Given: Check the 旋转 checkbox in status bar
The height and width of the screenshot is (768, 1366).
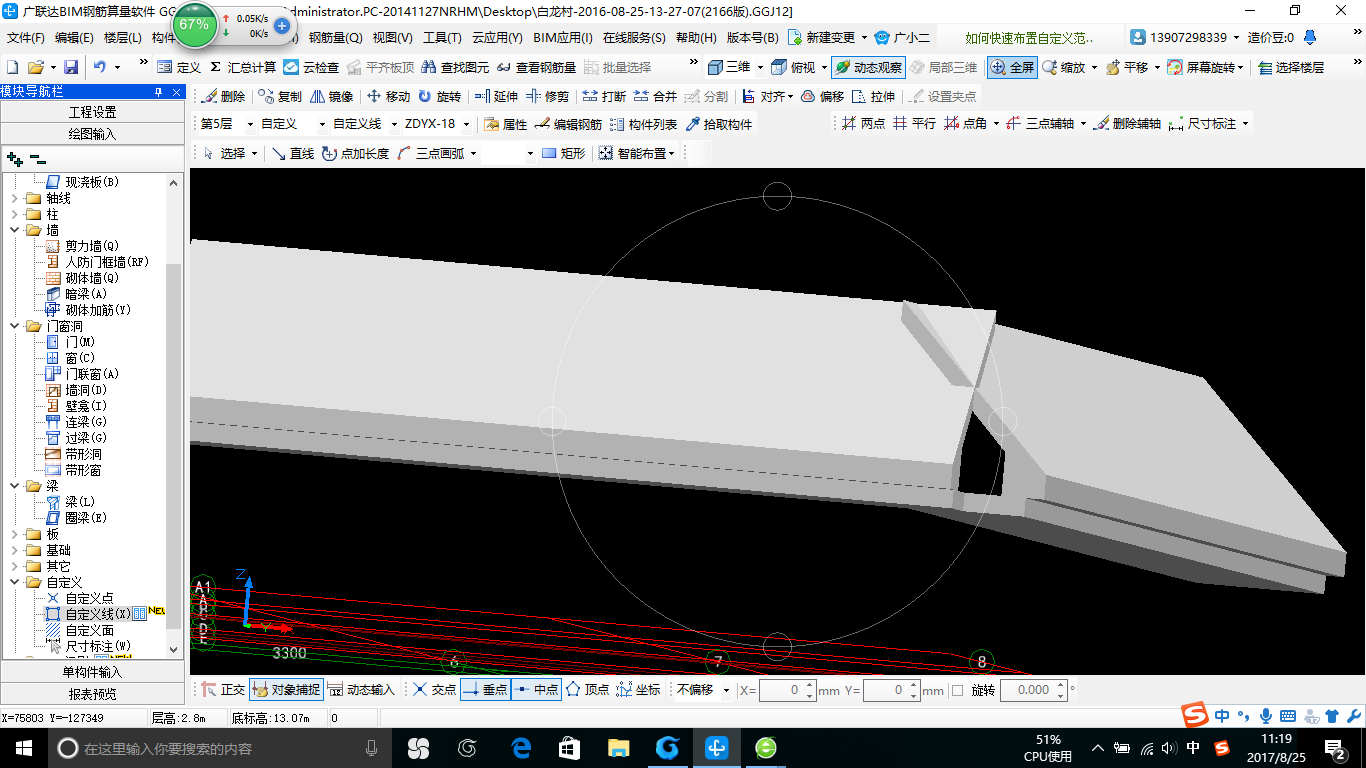Looking at the screenshot, I should click(957, 690).
